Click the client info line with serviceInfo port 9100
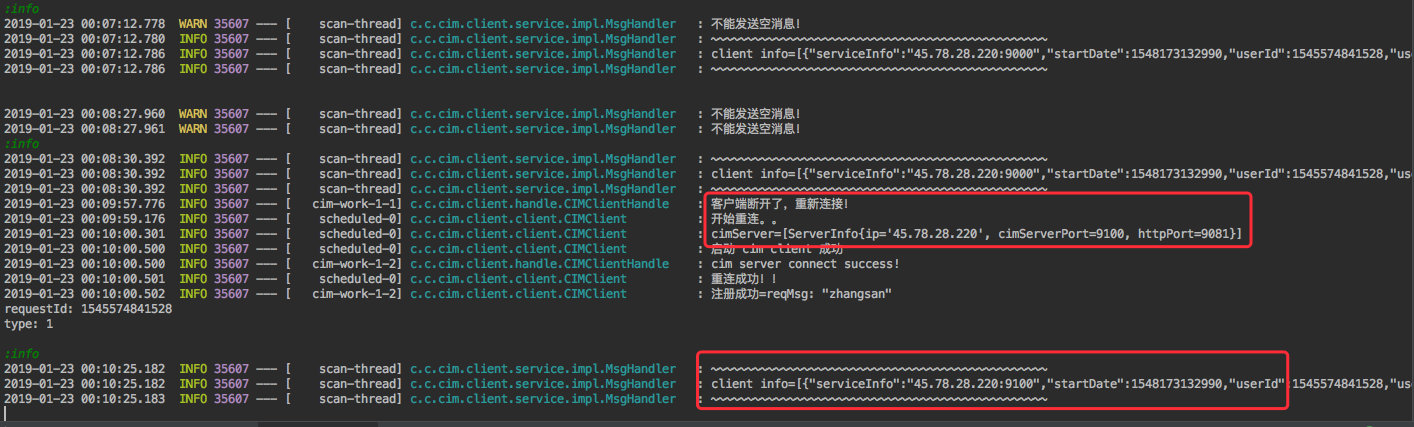This screenshot has height=427, width=1414. point(1000,384)
